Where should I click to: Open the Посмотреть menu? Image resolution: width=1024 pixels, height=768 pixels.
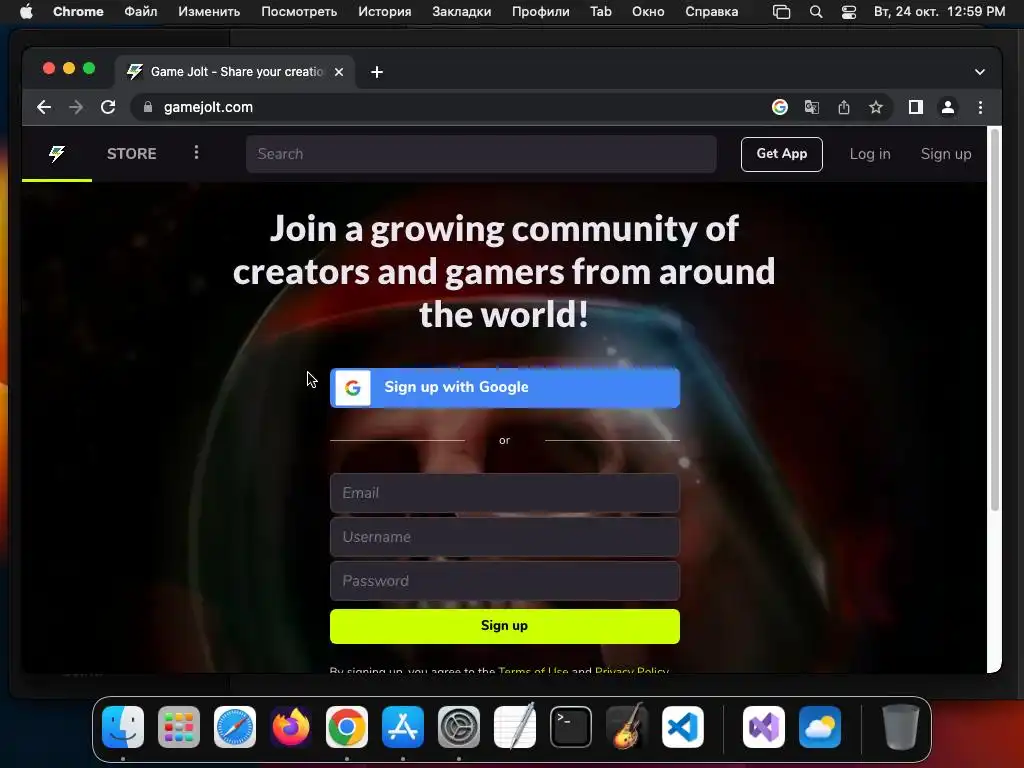click(299, 12)
